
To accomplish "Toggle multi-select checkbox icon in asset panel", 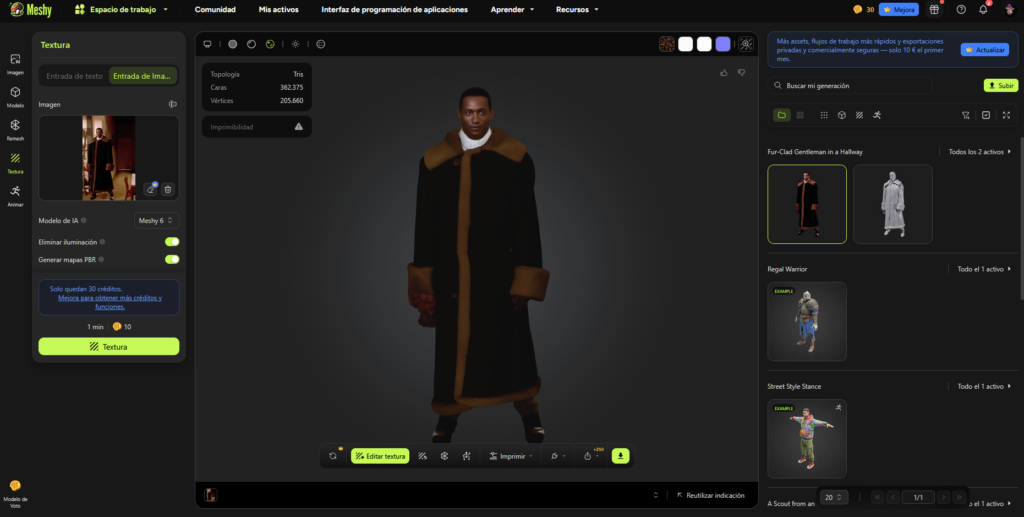I will click(986, 115).
